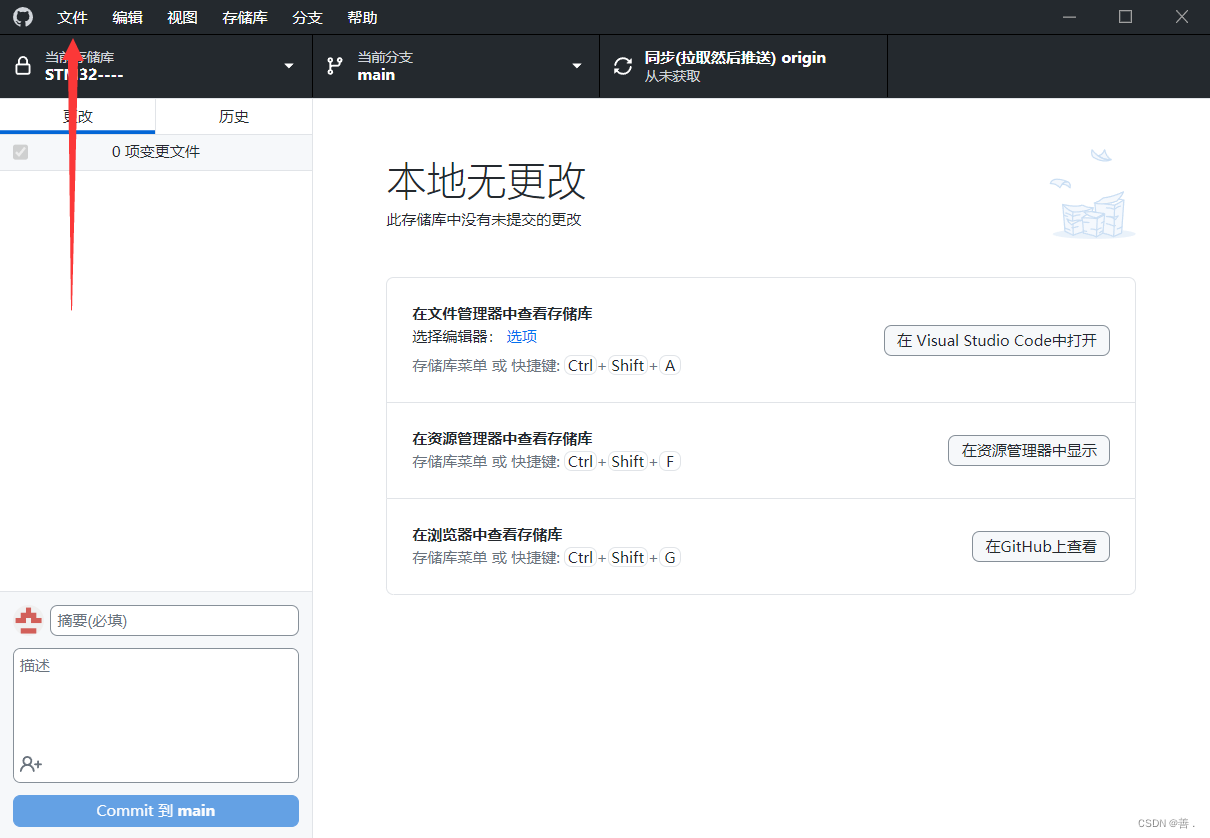Image resolution: width=1210 pixels, height=838 pixels.
Task: Toggle the select-all changed files checkbox
Action: [x=21, y=152]
